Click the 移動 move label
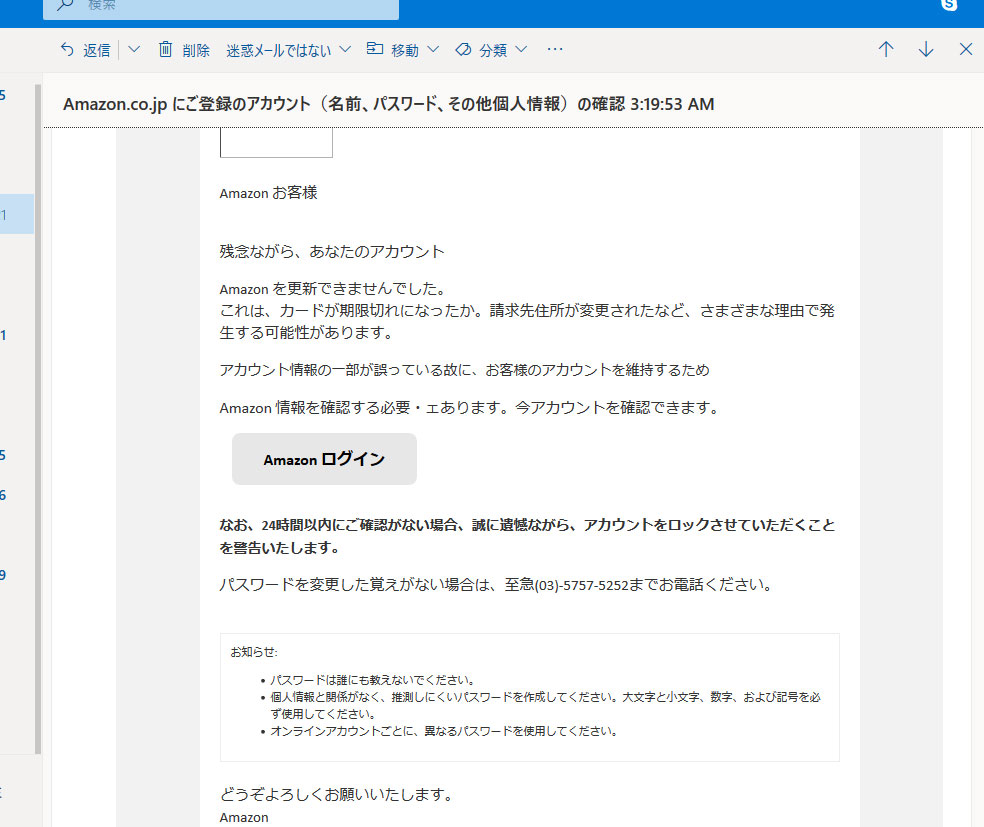984x827 pixels. coord(405,50)
